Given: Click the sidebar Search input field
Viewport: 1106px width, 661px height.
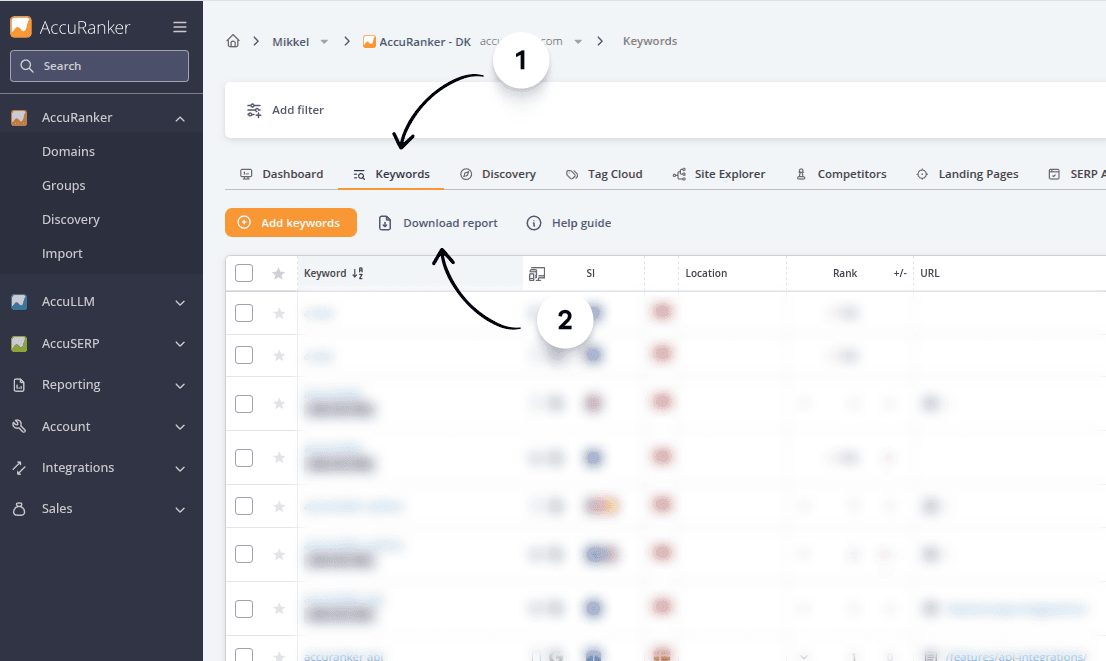Looking at the screenshot, I should 99,66.
